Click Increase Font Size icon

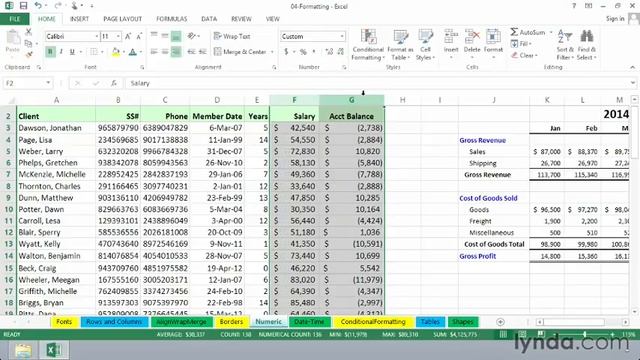pos(128,36)
